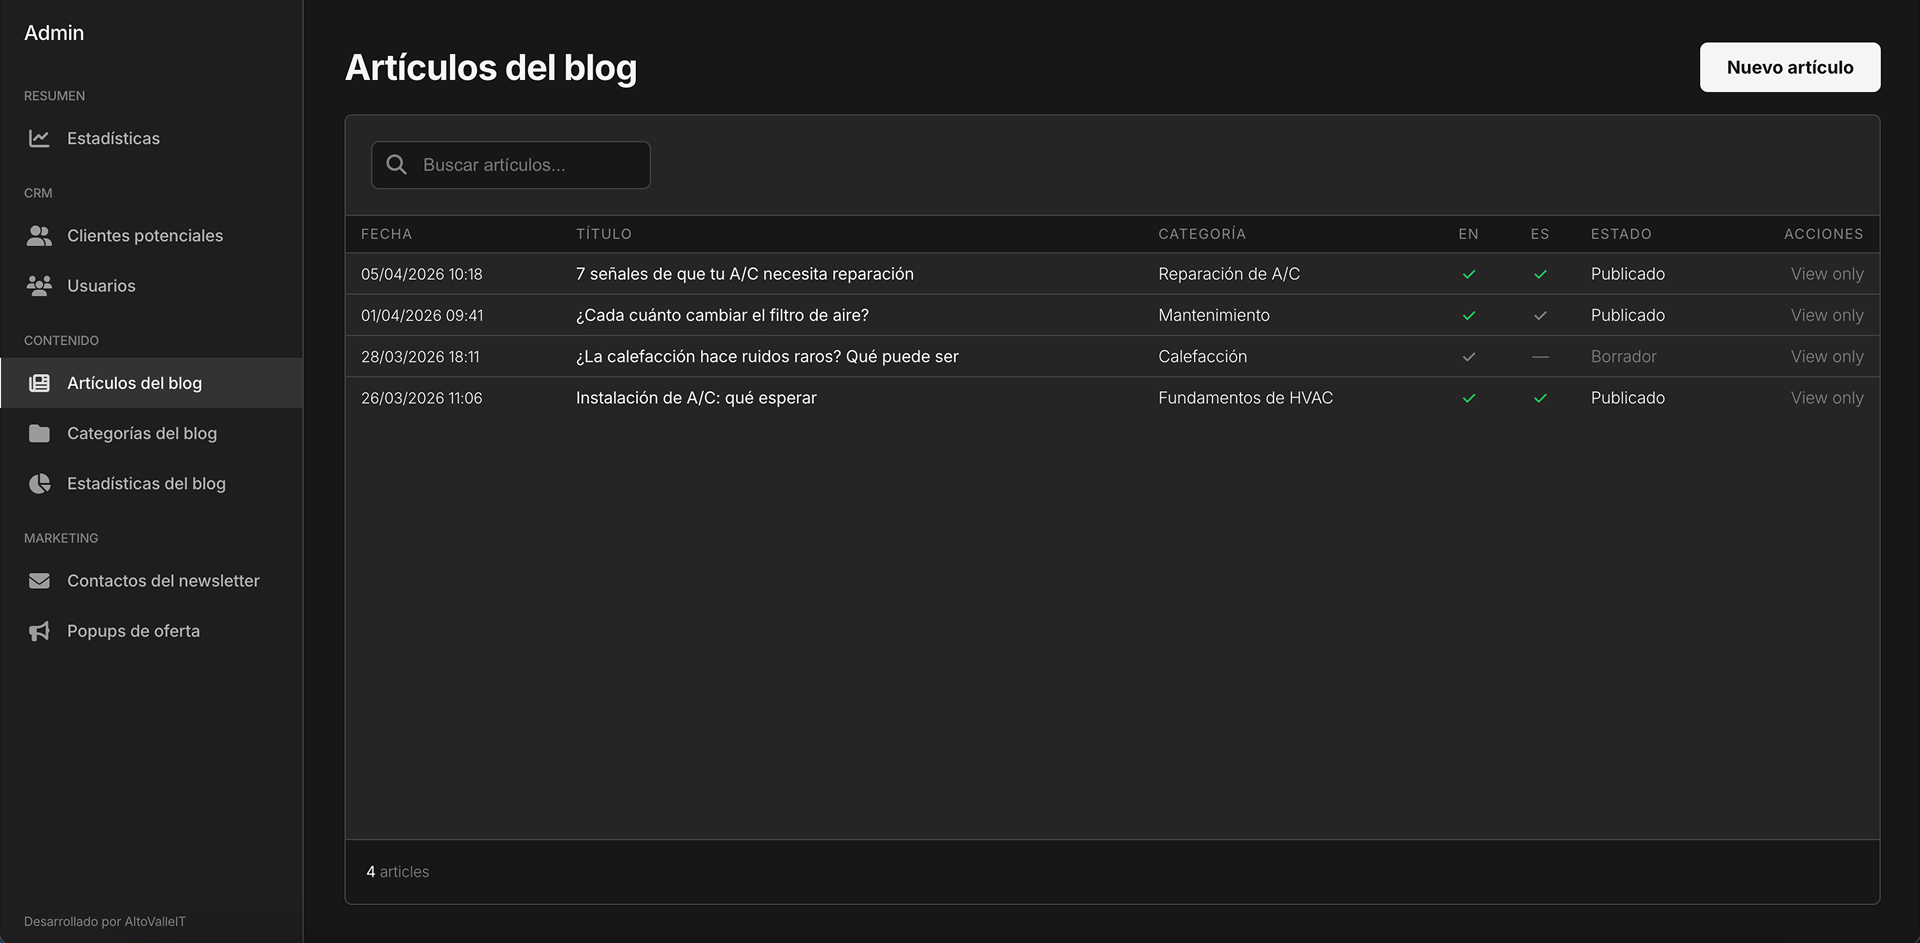This screenshot has width=1920, height=943.
Task: Click the search magnifier icon
Action: coord(396,164)
